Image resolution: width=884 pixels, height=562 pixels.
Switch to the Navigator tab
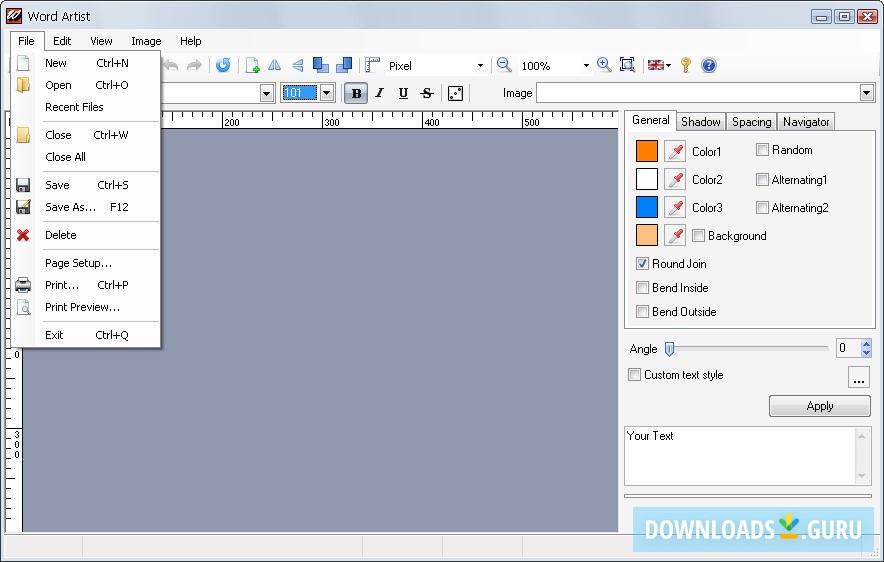(806, 122)
